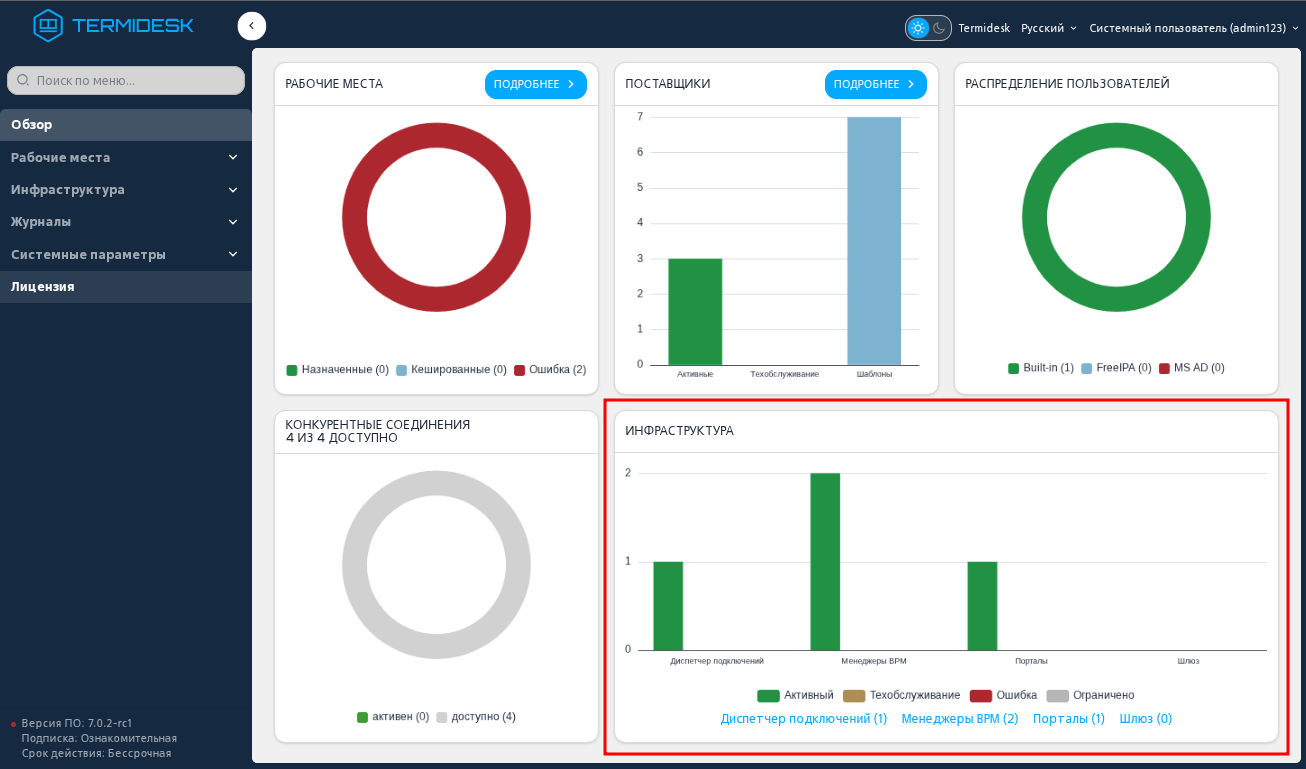Switch to light theme sun icon

coord(919,28)
